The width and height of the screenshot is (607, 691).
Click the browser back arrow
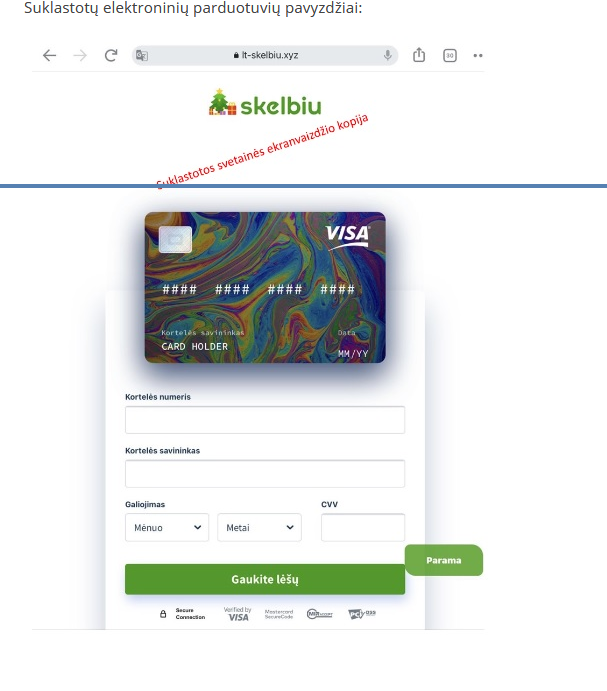pyautogui.click(x=49, y=56)
